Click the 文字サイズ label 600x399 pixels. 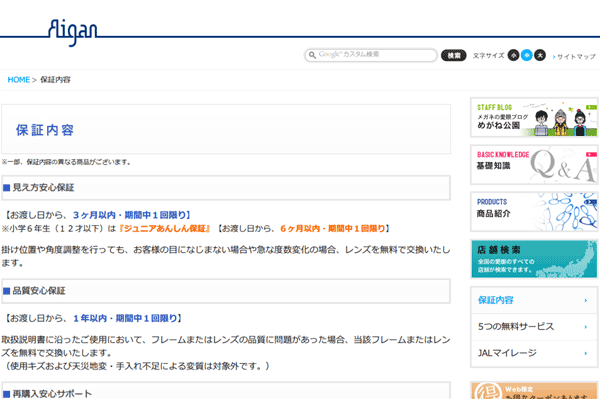coord(488,56)
